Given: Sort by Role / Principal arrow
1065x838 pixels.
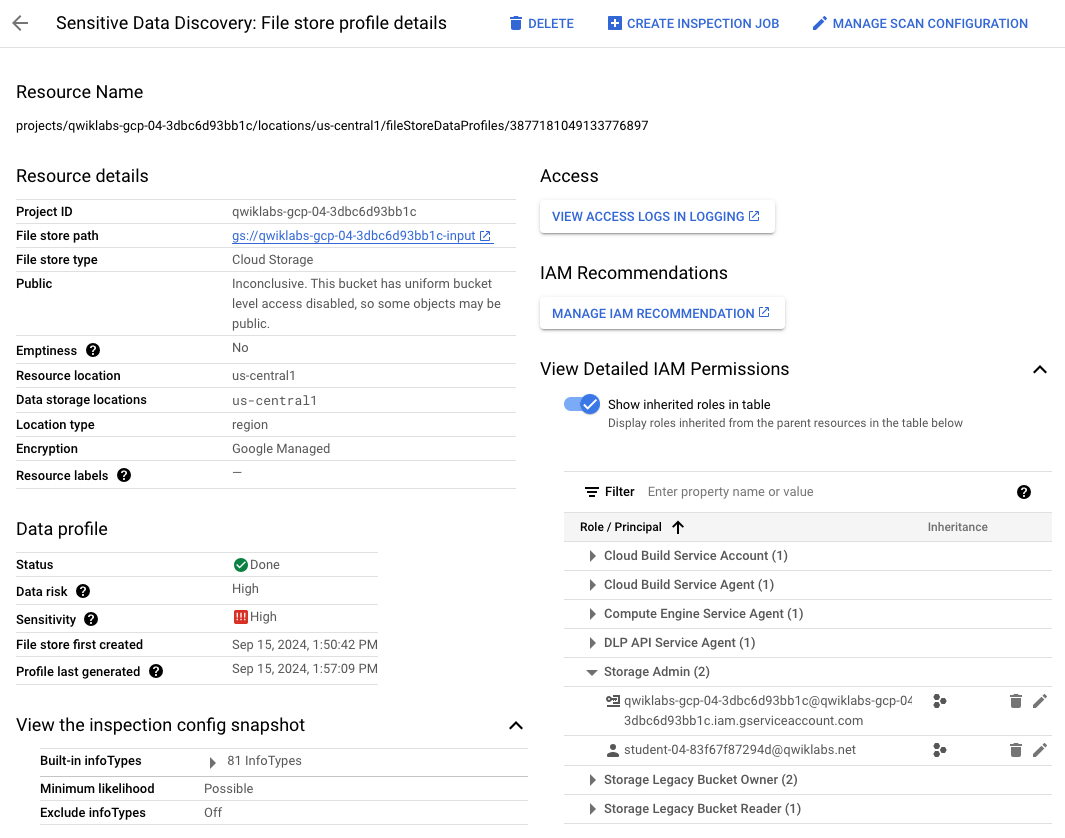Looking at the screenshot, I should point(678,528).
